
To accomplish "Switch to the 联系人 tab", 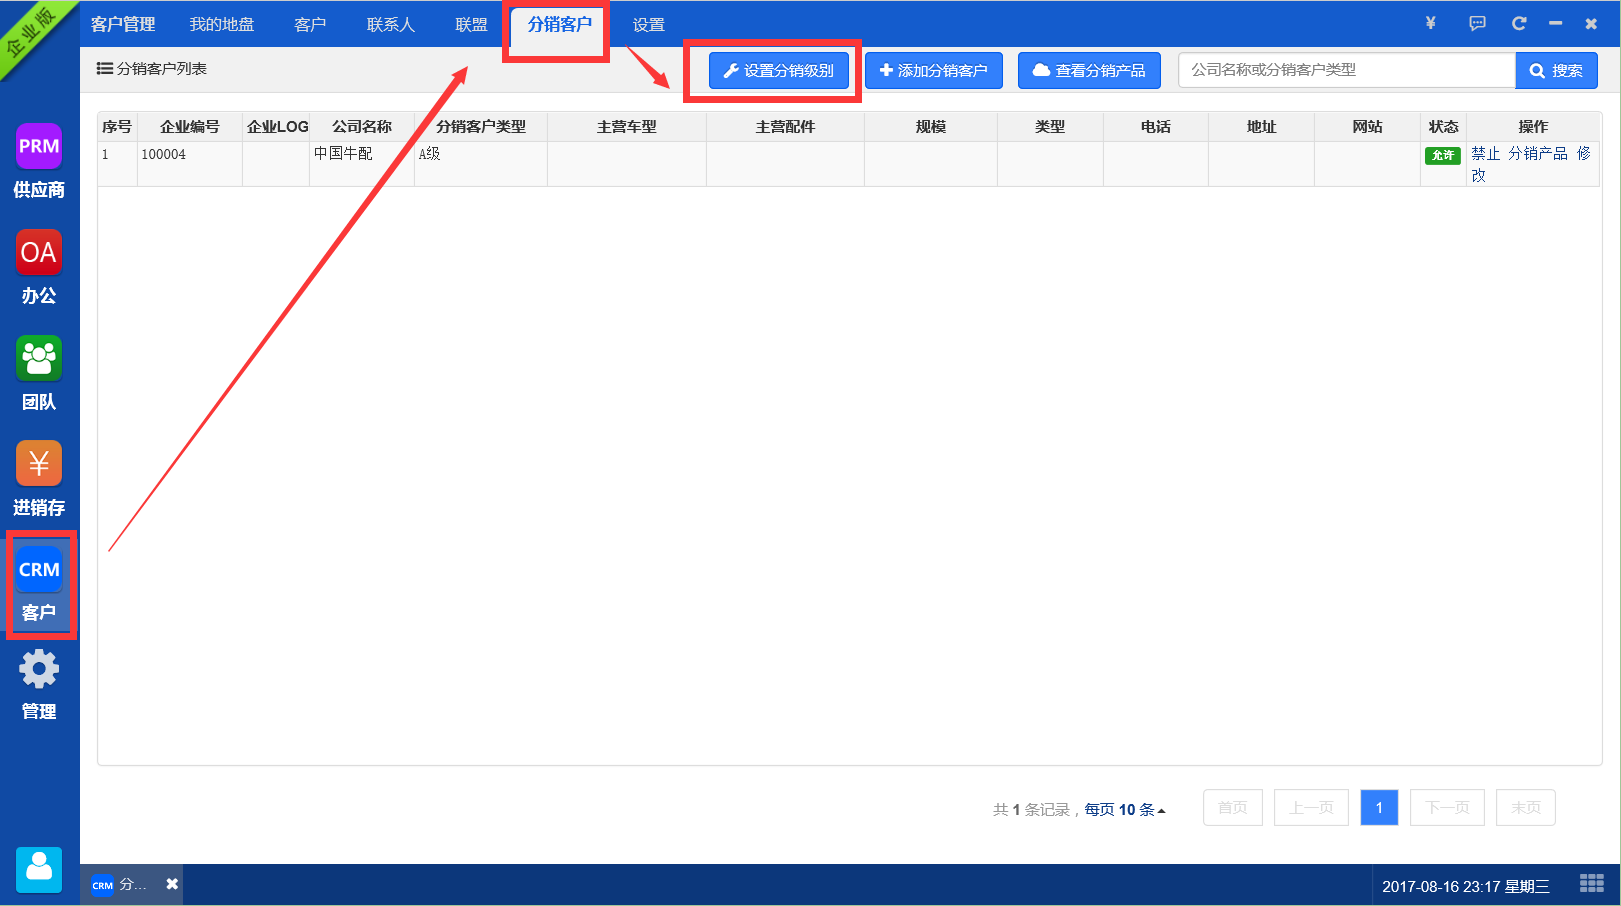I will [390, 24].
